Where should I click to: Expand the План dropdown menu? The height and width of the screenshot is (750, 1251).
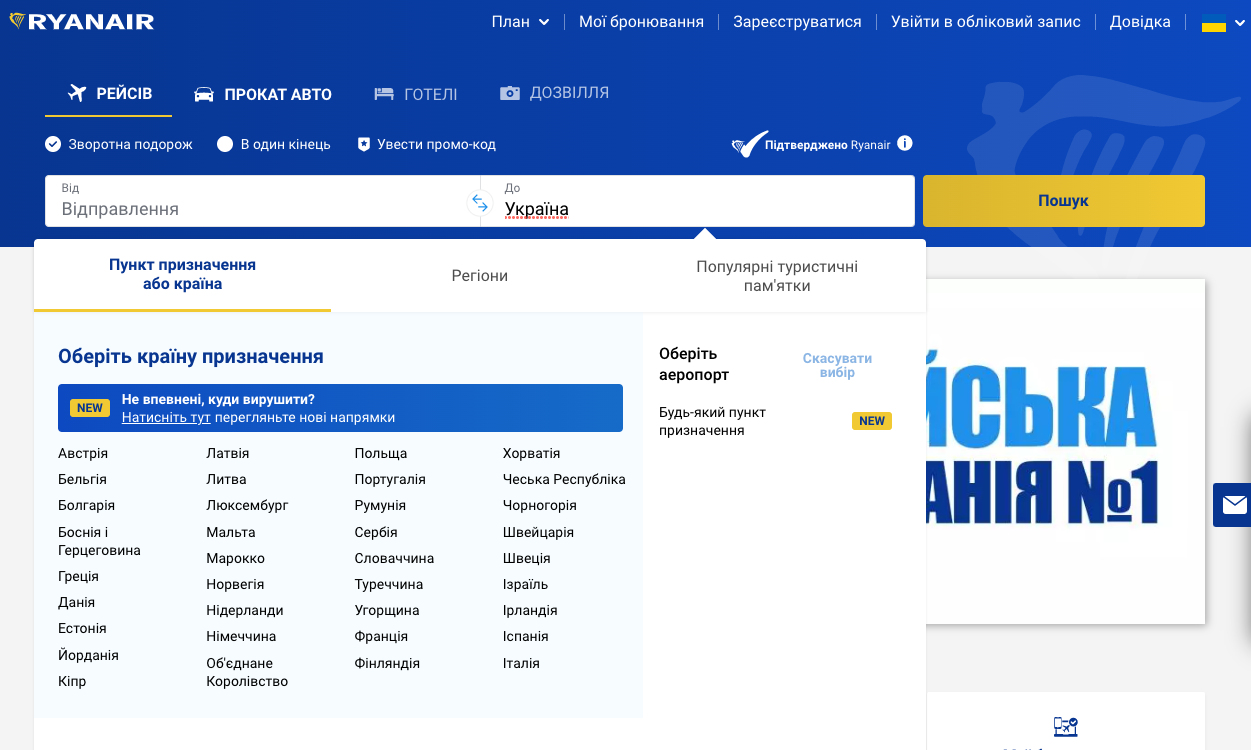click(x=520, y=21)
